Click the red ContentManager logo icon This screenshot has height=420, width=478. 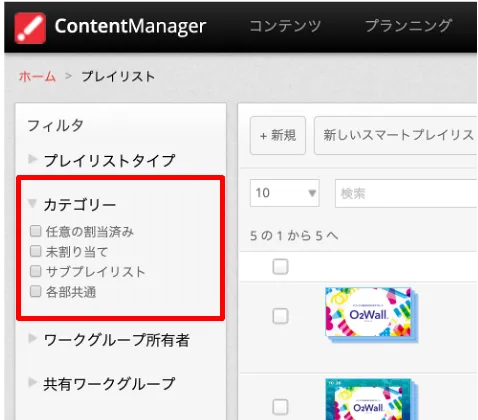click(30, 28)
